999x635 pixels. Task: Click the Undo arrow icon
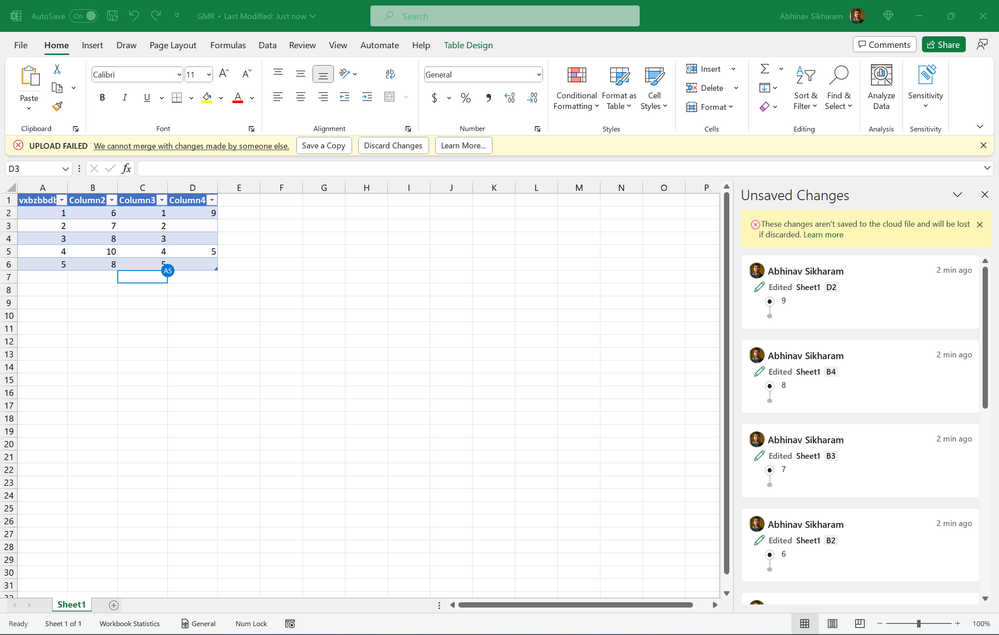pos(134,16)
